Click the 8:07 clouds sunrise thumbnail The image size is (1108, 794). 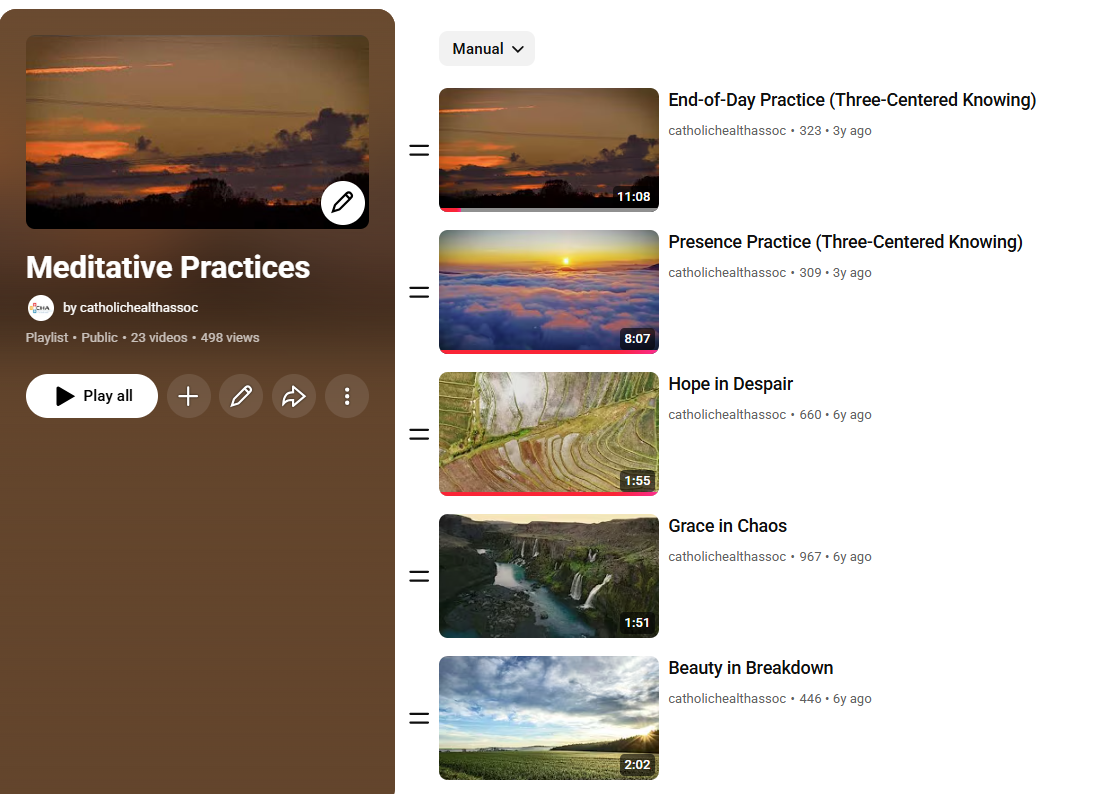(549, 292)
